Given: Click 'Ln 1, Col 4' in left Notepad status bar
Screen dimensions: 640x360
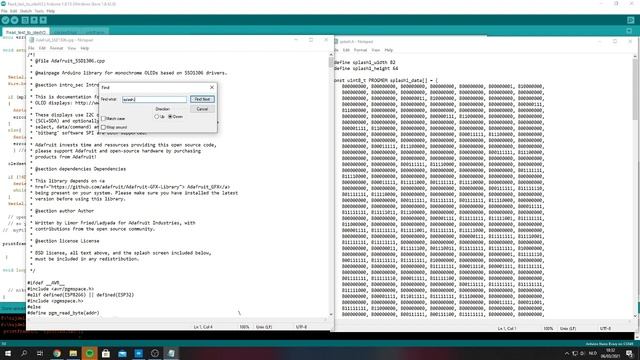Looking at the screenshot, I should click(x=203, y=327).
